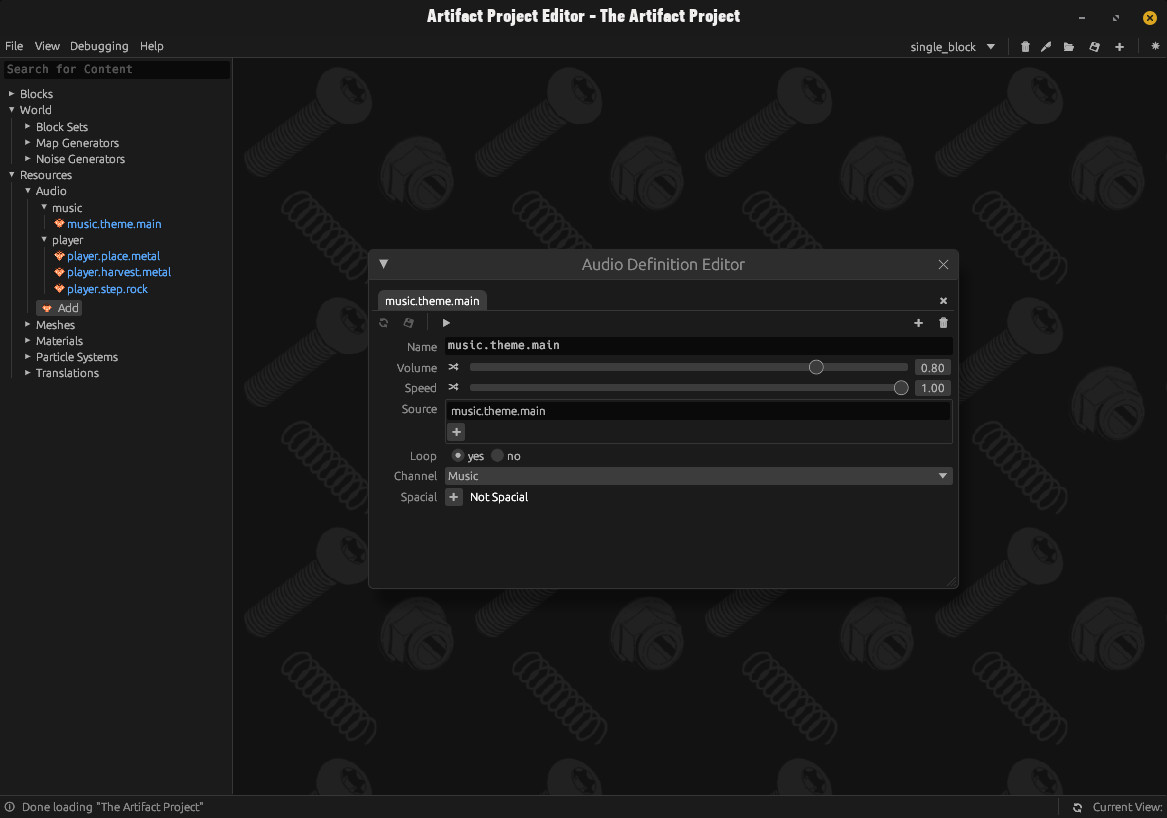The image size is (1167, 818).
Task: Open the Channel dropdown showing Music
Action: (698, 476)
